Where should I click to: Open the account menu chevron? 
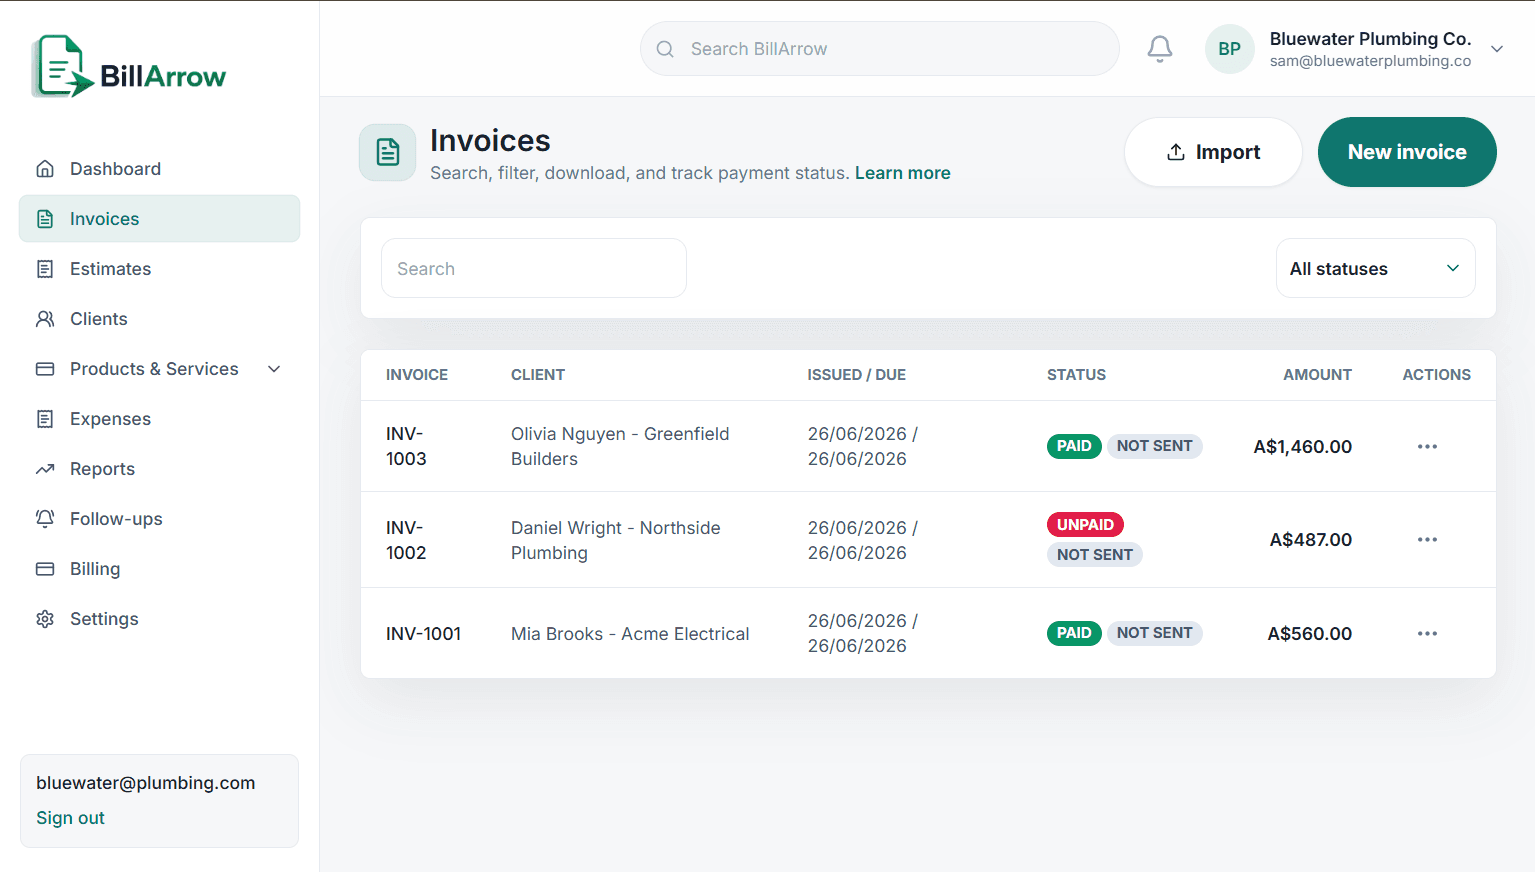pos(1497,49)
